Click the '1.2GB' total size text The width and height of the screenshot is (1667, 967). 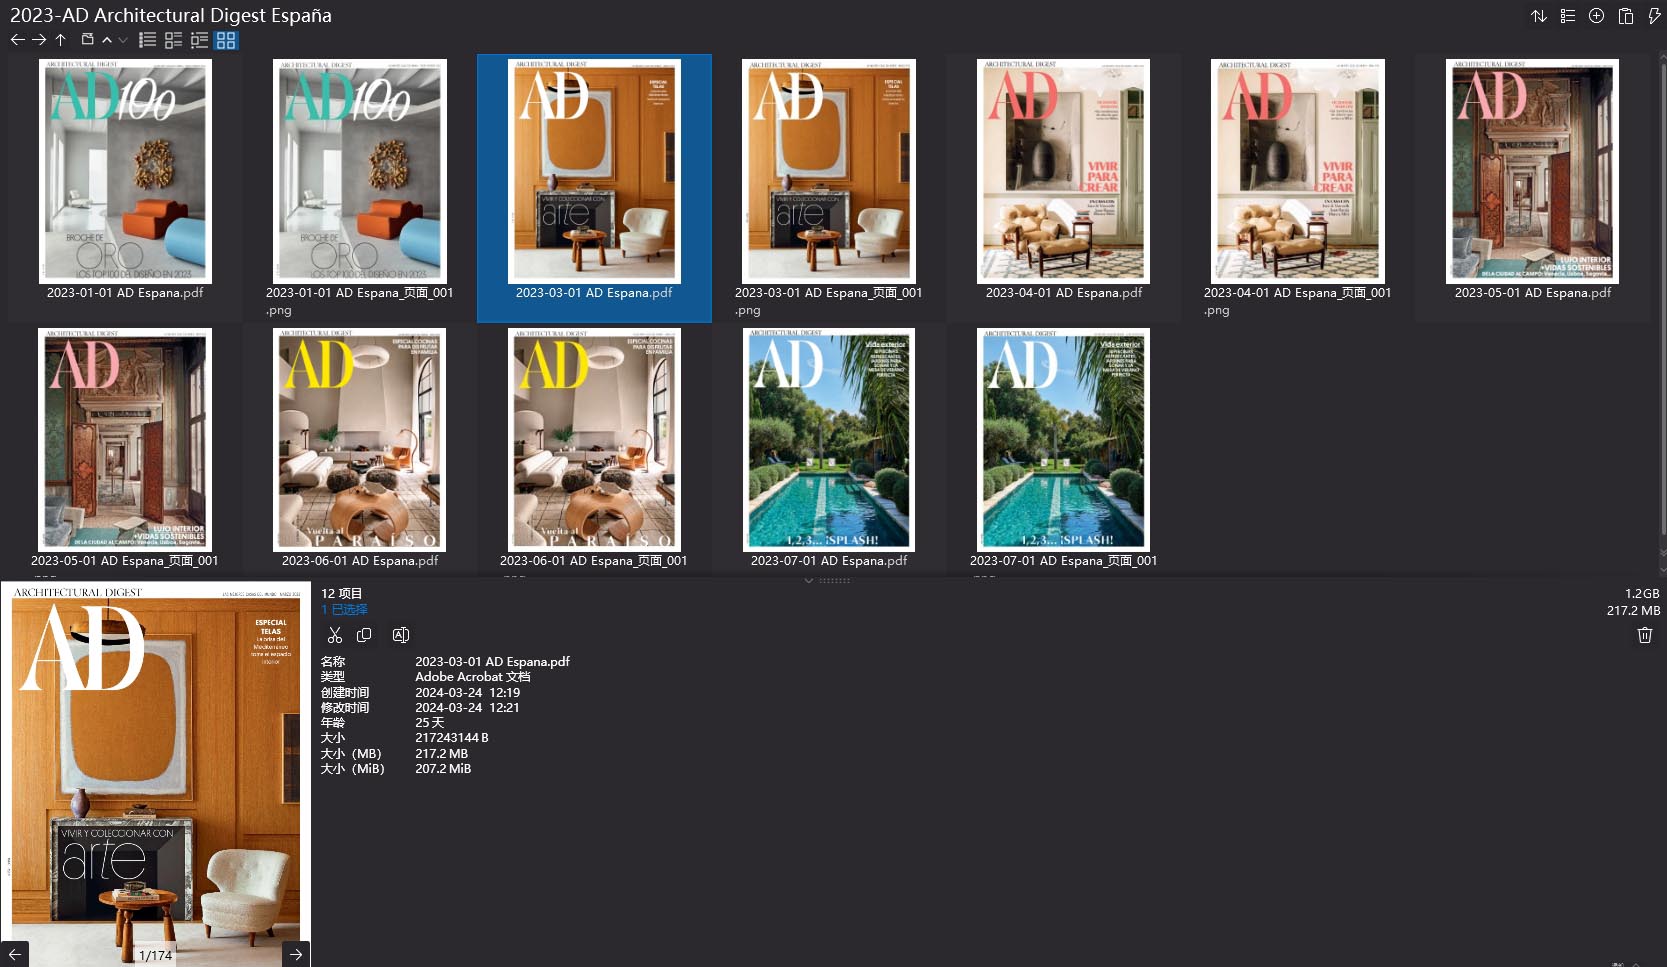pyautogui.click(x=1642, y=593)
